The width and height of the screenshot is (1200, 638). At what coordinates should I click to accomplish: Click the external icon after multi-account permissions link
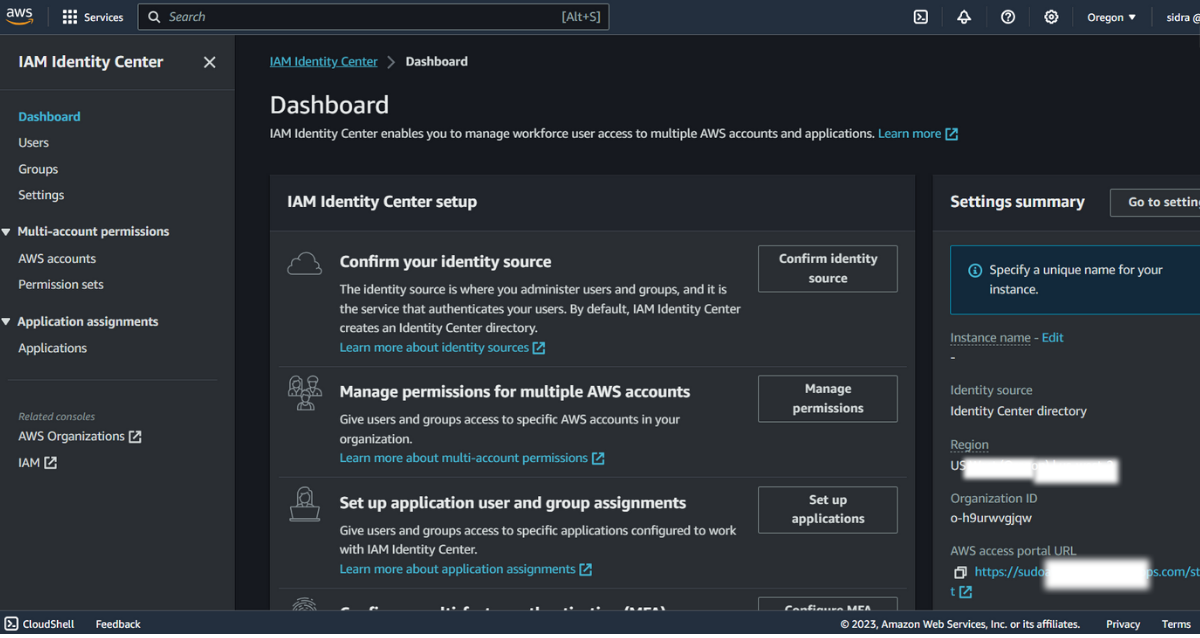[598, 458]
